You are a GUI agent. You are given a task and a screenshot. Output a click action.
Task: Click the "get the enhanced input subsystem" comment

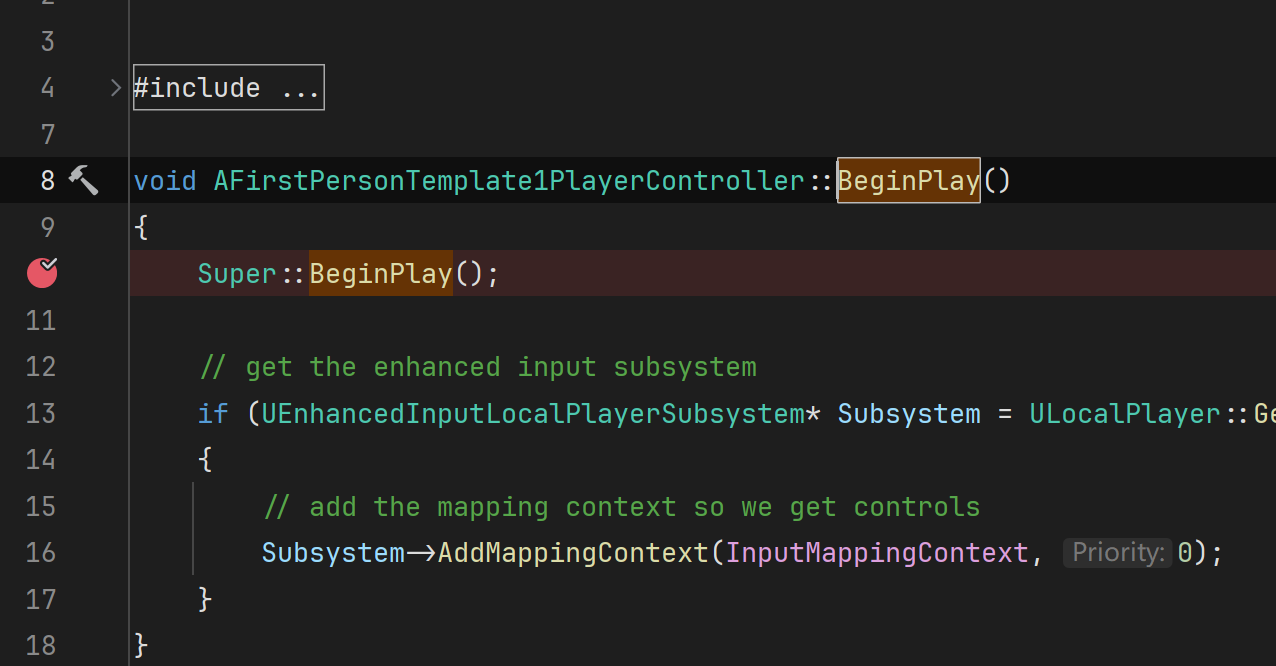tap(478, 367)
